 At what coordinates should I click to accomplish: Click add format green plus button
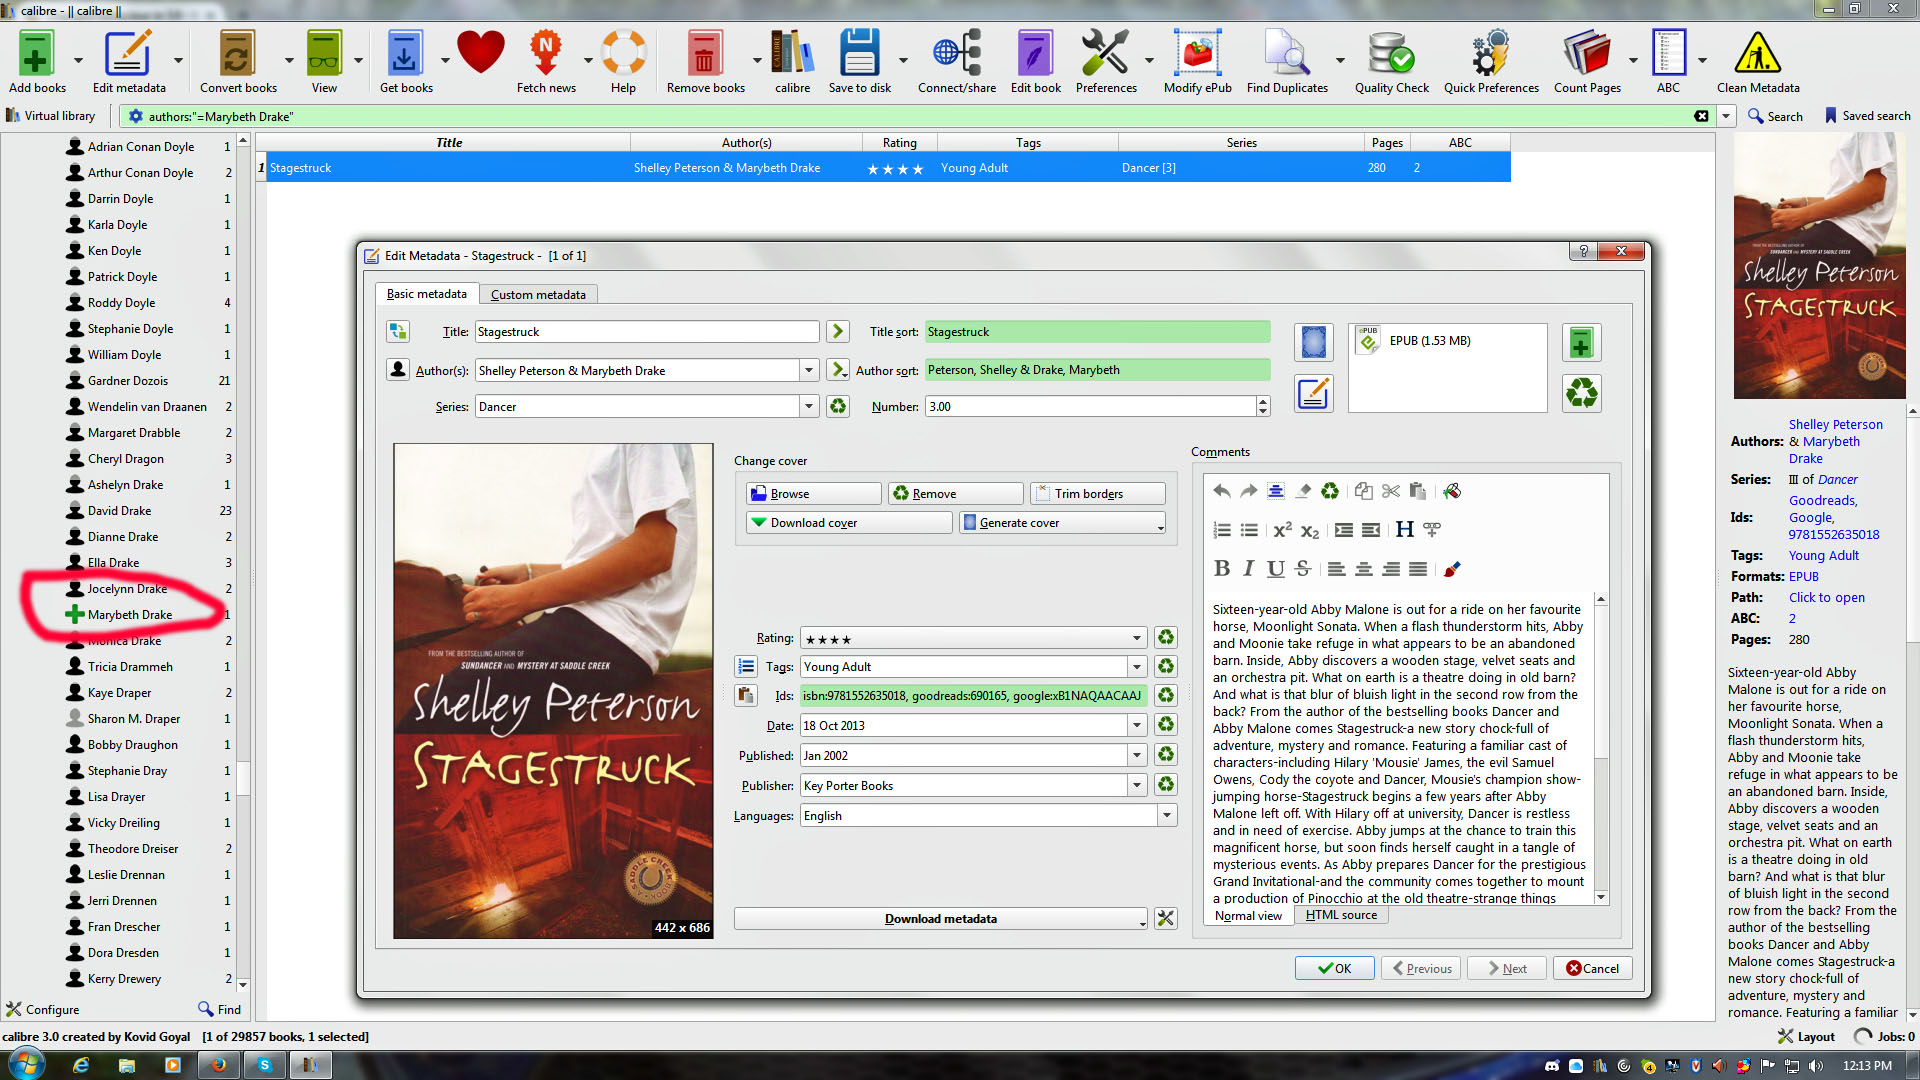pyautogui.click(x=1581, y=343)
